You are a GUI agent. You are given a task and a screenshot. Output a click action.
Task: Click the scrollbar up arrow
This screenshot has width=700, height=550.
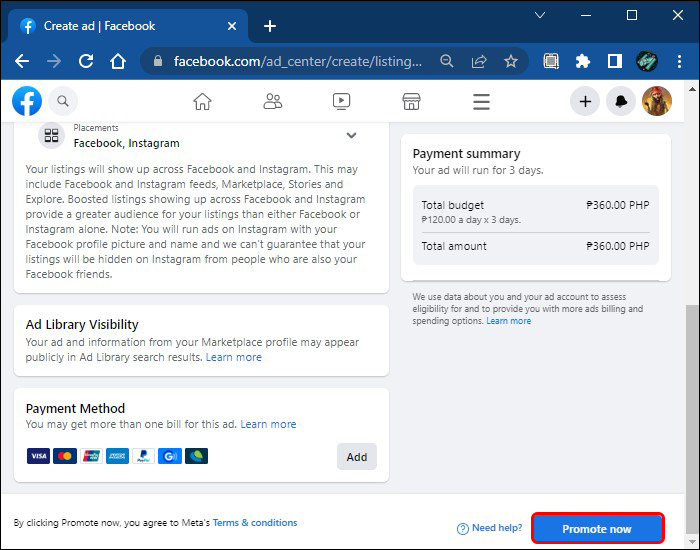(x=692, y=89)
